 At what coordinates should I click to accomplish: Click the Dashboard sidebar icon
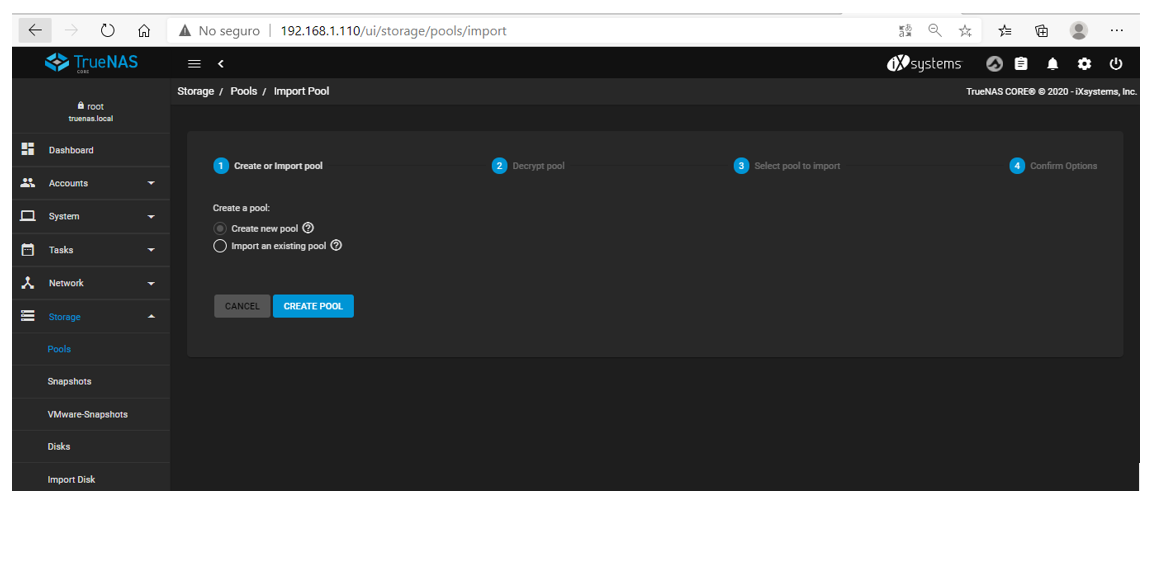28,150
